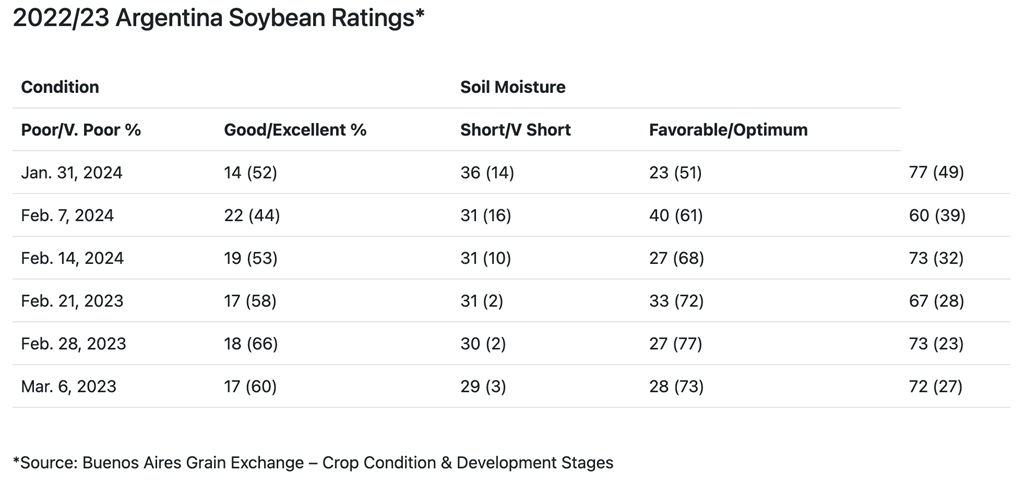Select the 'Soil Moisture' column group header

(x=512, y=87)
